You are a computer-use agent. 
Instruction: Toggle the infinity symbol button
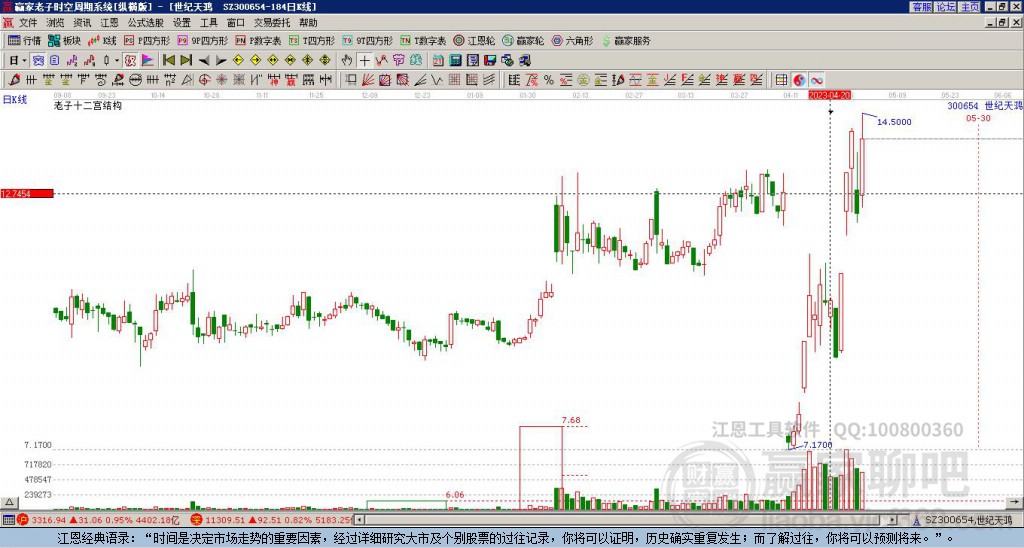pyautogui.click(x=816, y=80)
